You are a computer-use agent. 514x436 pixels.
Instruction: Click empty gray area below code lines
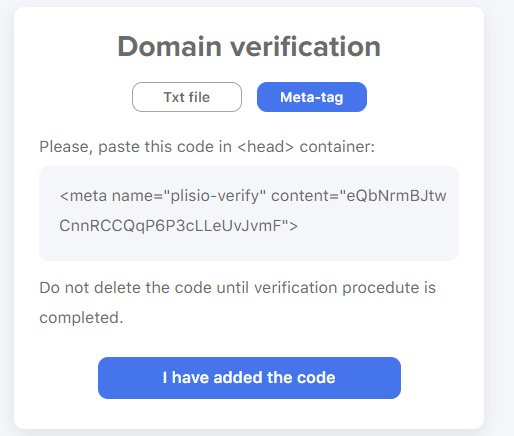249,247
